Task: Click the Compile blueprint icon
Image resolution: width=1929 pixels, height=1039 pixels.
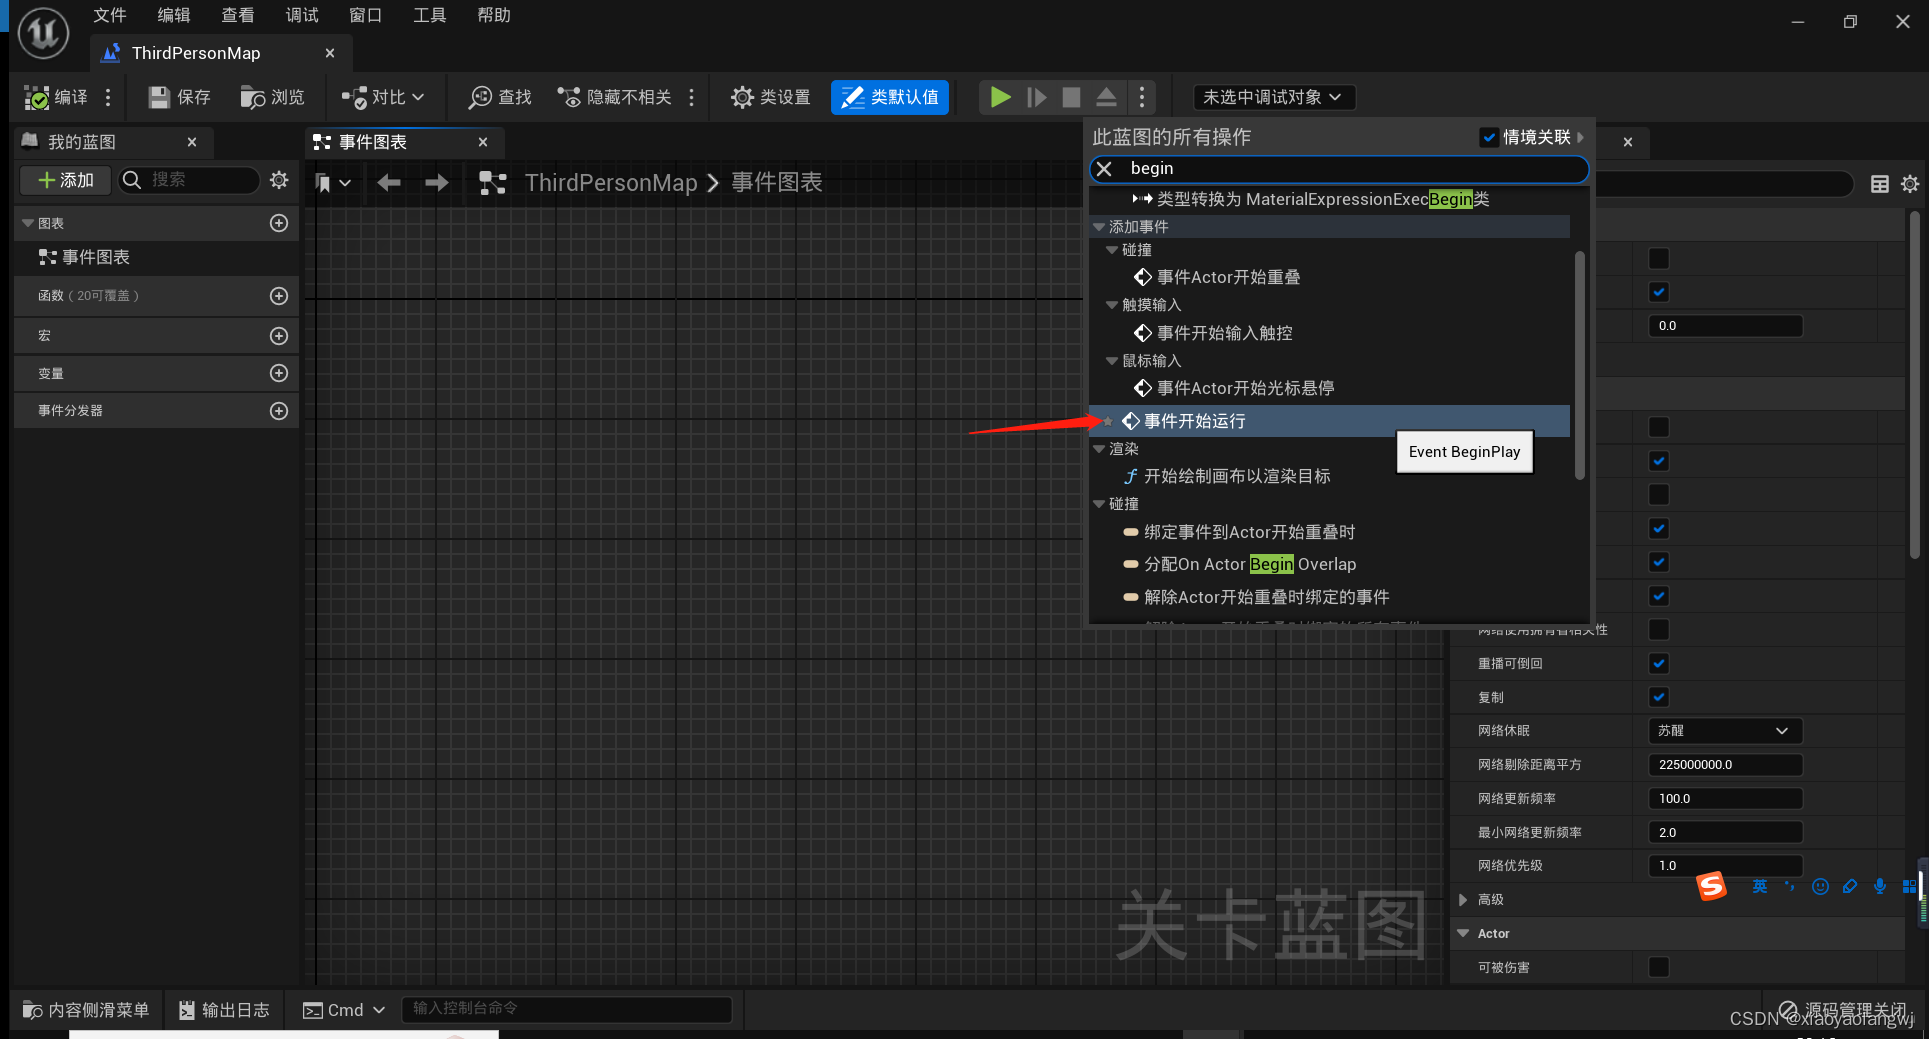Action: (37, 97)
